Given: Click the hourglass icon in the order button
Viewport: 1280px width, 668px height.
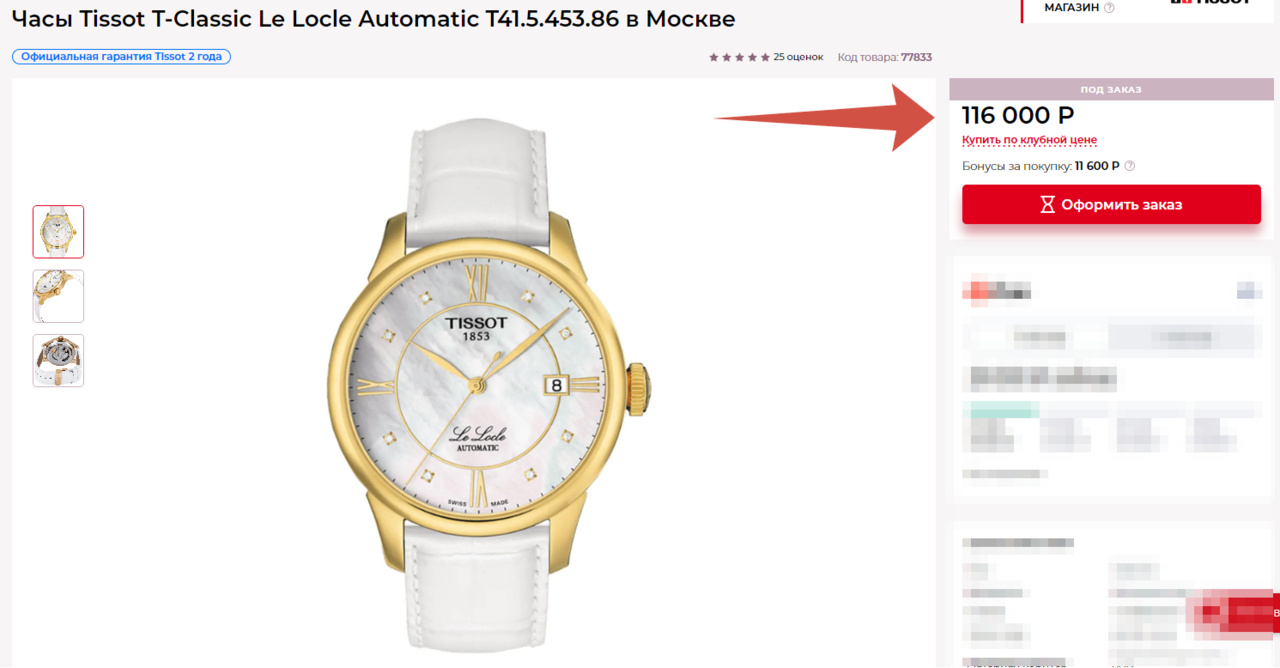Looking at the screenshot, I should pos(1047,204).
